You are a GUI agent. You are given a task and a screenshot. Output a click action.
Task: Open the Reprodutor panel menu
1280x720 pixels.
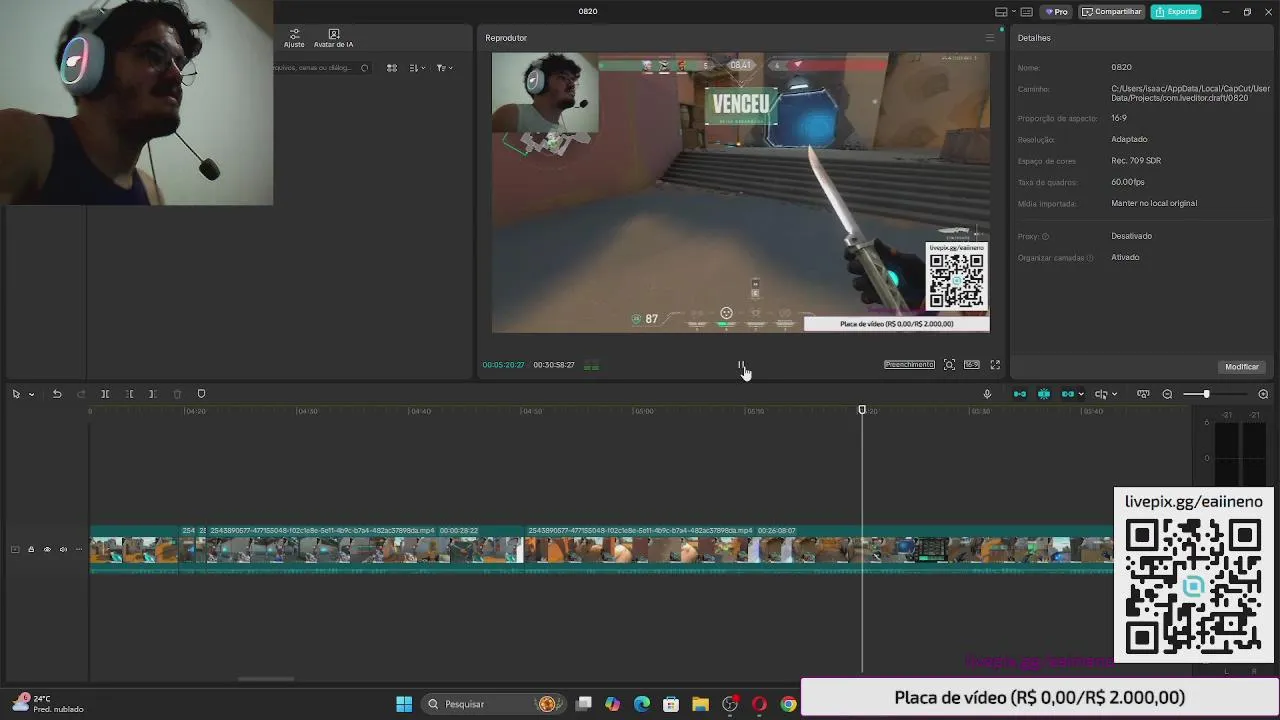pyautogui.click(x=990, y=38)
